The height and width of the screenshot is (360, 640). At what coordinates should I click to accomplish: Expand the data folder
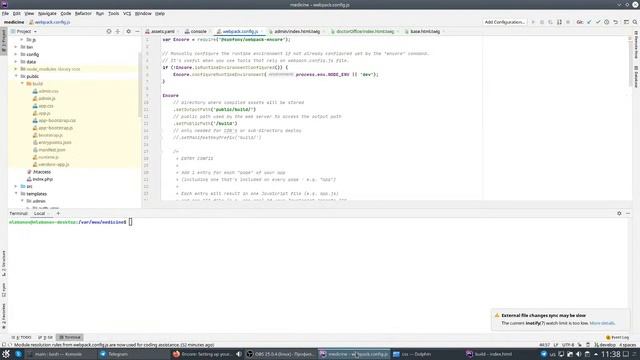pos(16,62)
